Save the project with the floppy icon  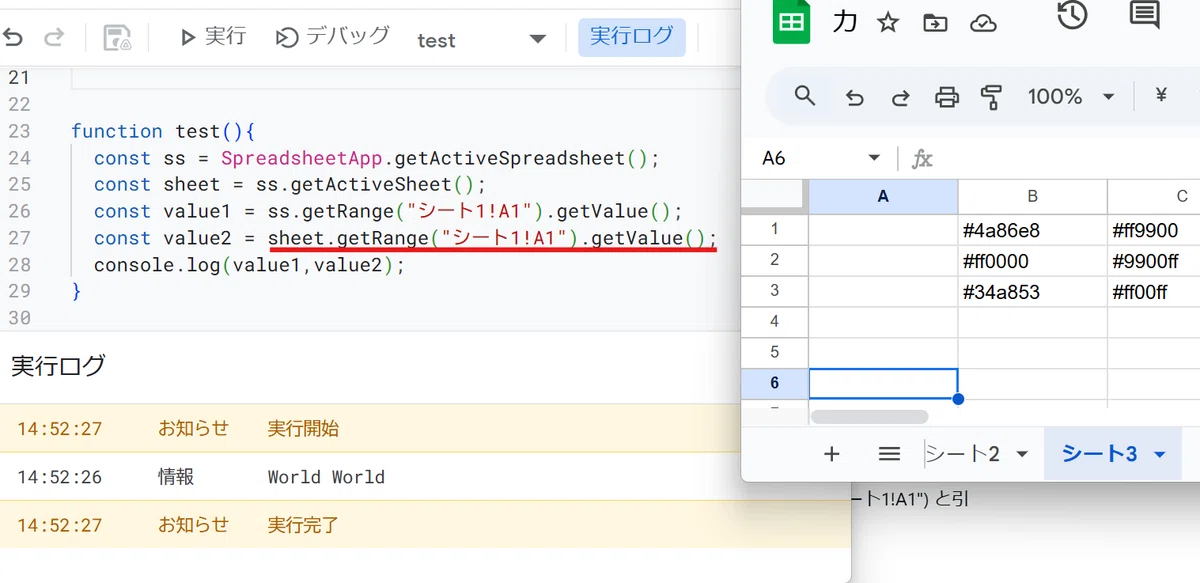pos(118,38)
